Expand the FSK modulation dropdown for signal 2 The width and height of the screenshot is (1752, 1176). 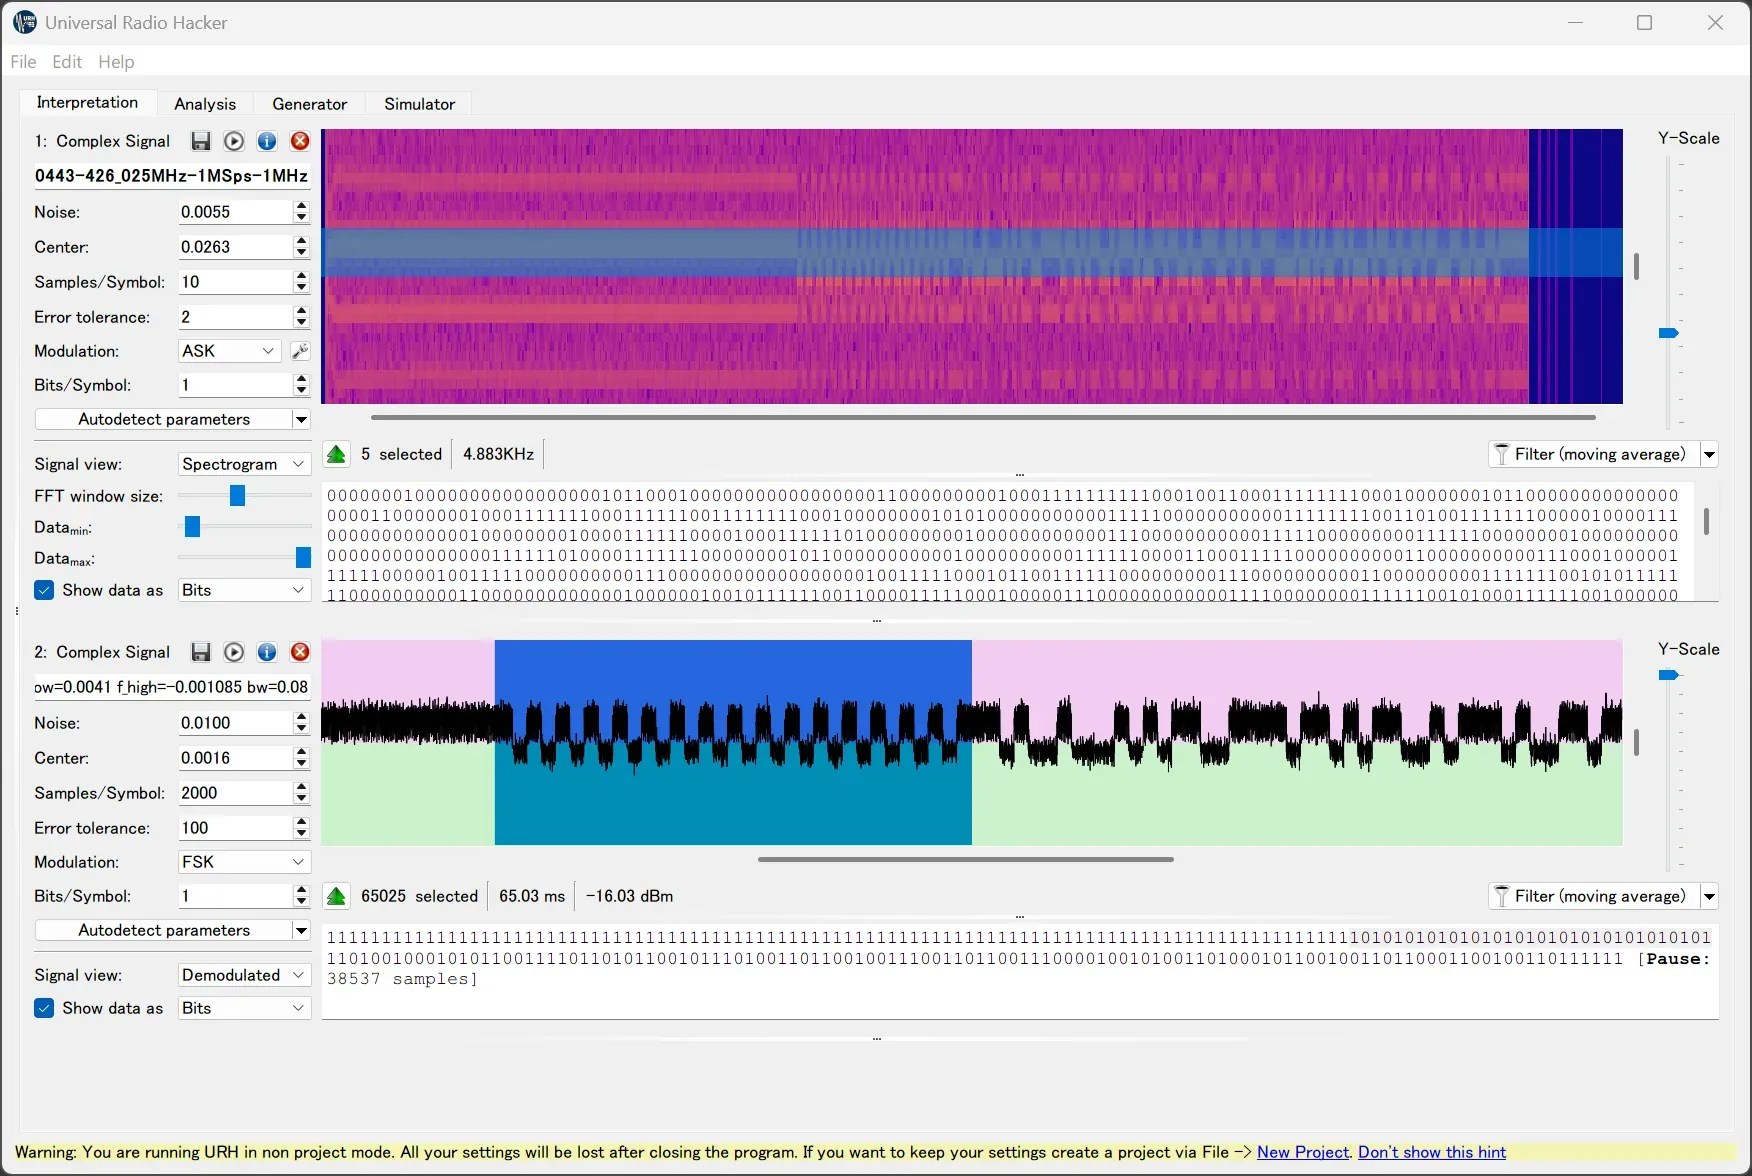243,862
